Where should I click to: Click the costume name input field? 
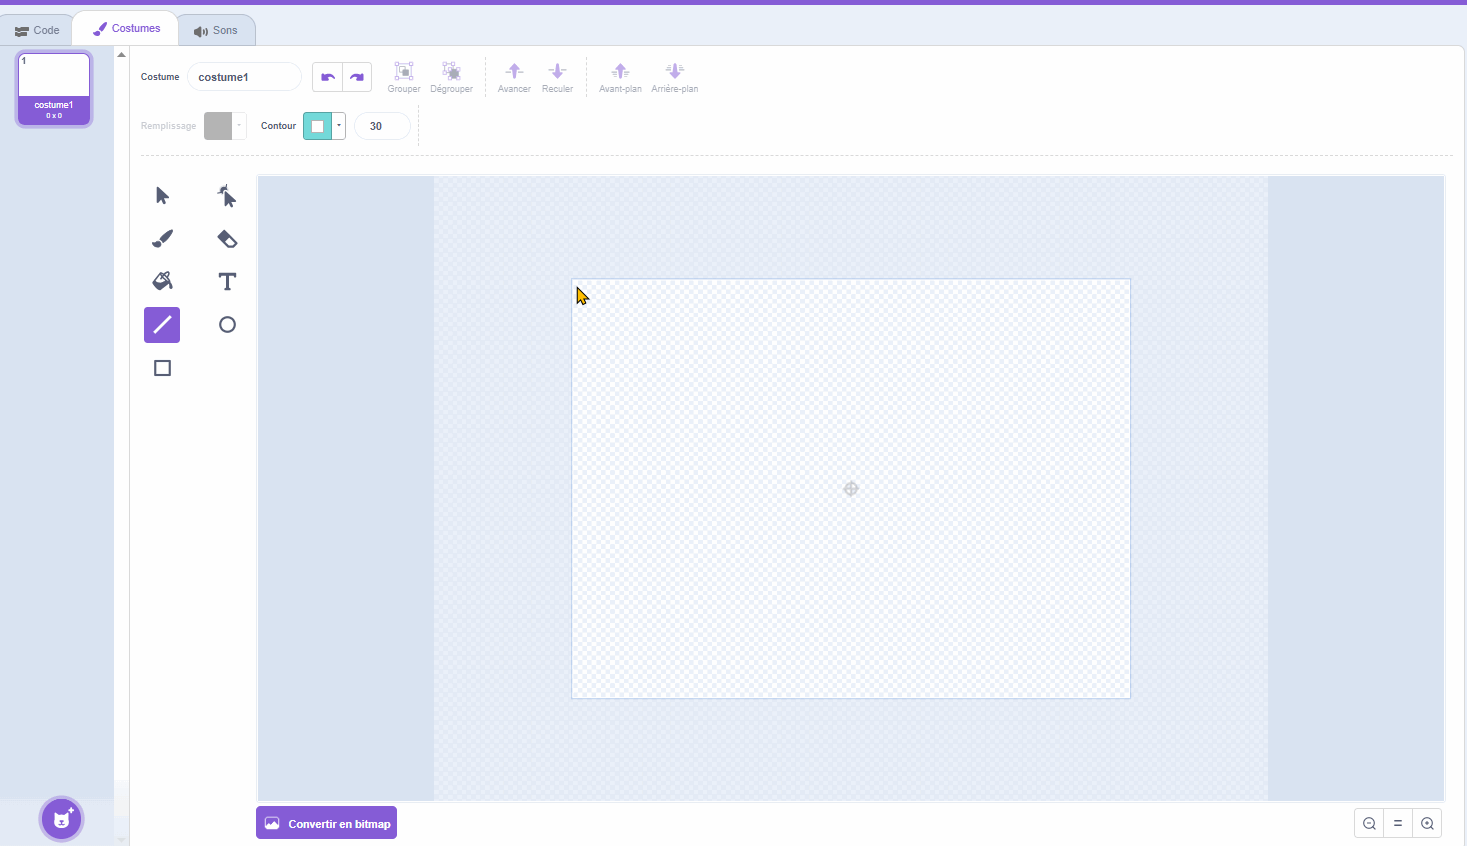(244, 77)
